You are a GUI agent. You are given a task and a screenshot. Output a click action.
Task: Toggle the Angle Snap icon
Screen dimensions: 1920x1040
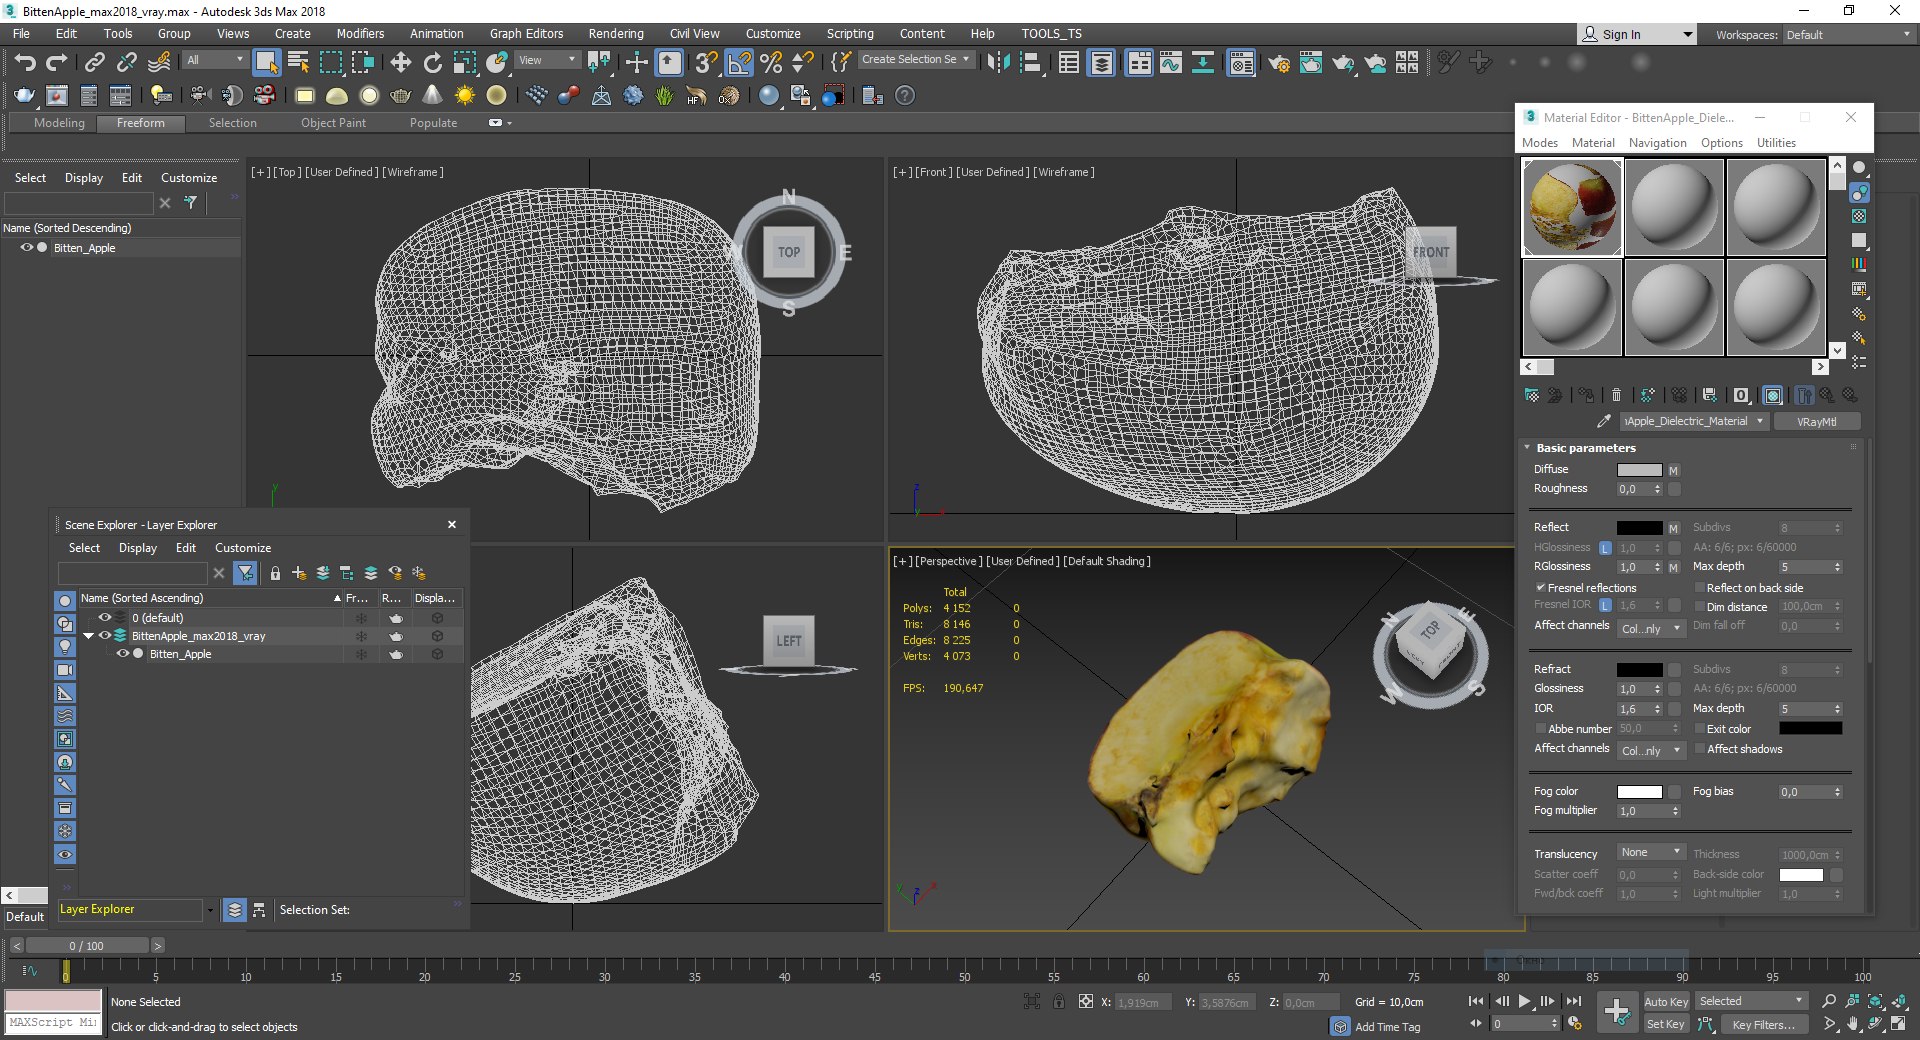pos(739,63)
